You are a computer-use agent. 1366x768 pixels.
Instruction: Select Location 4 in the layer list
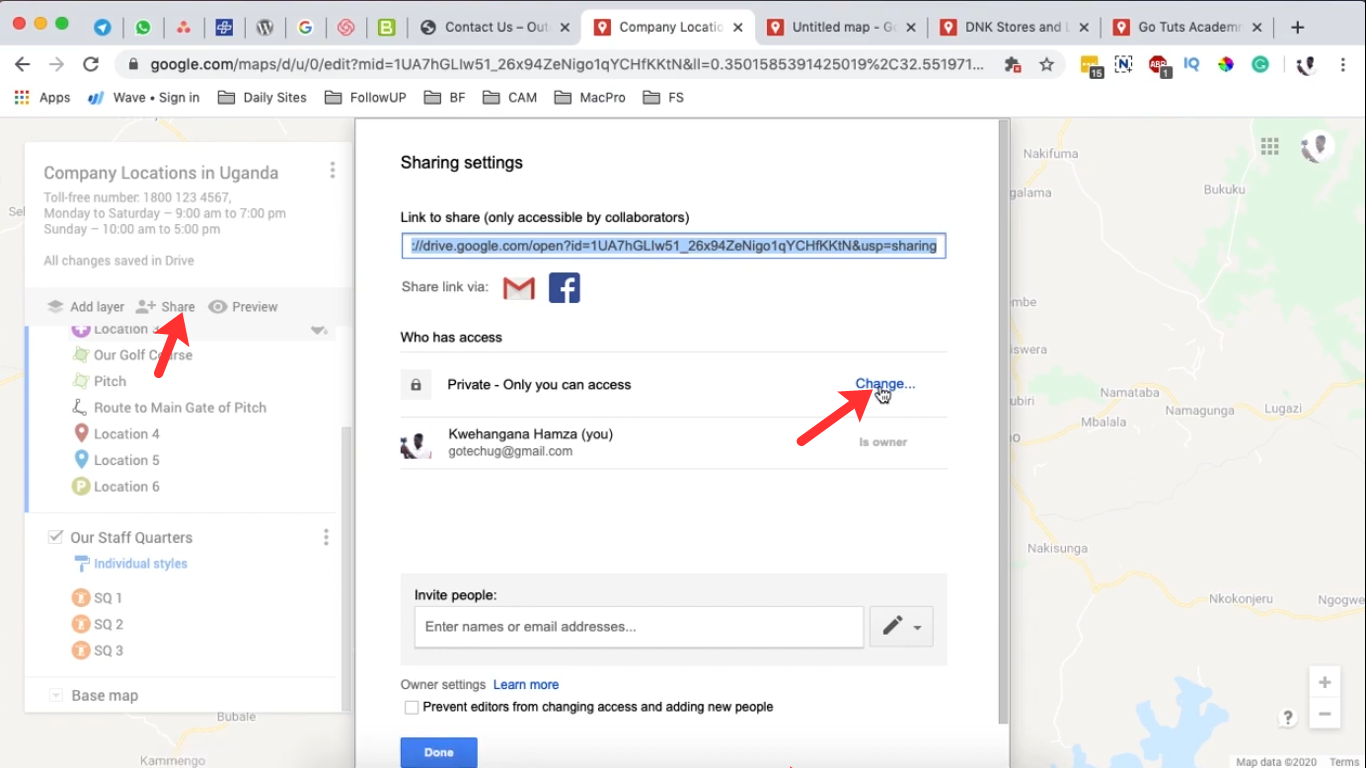[x=127, y=434]
